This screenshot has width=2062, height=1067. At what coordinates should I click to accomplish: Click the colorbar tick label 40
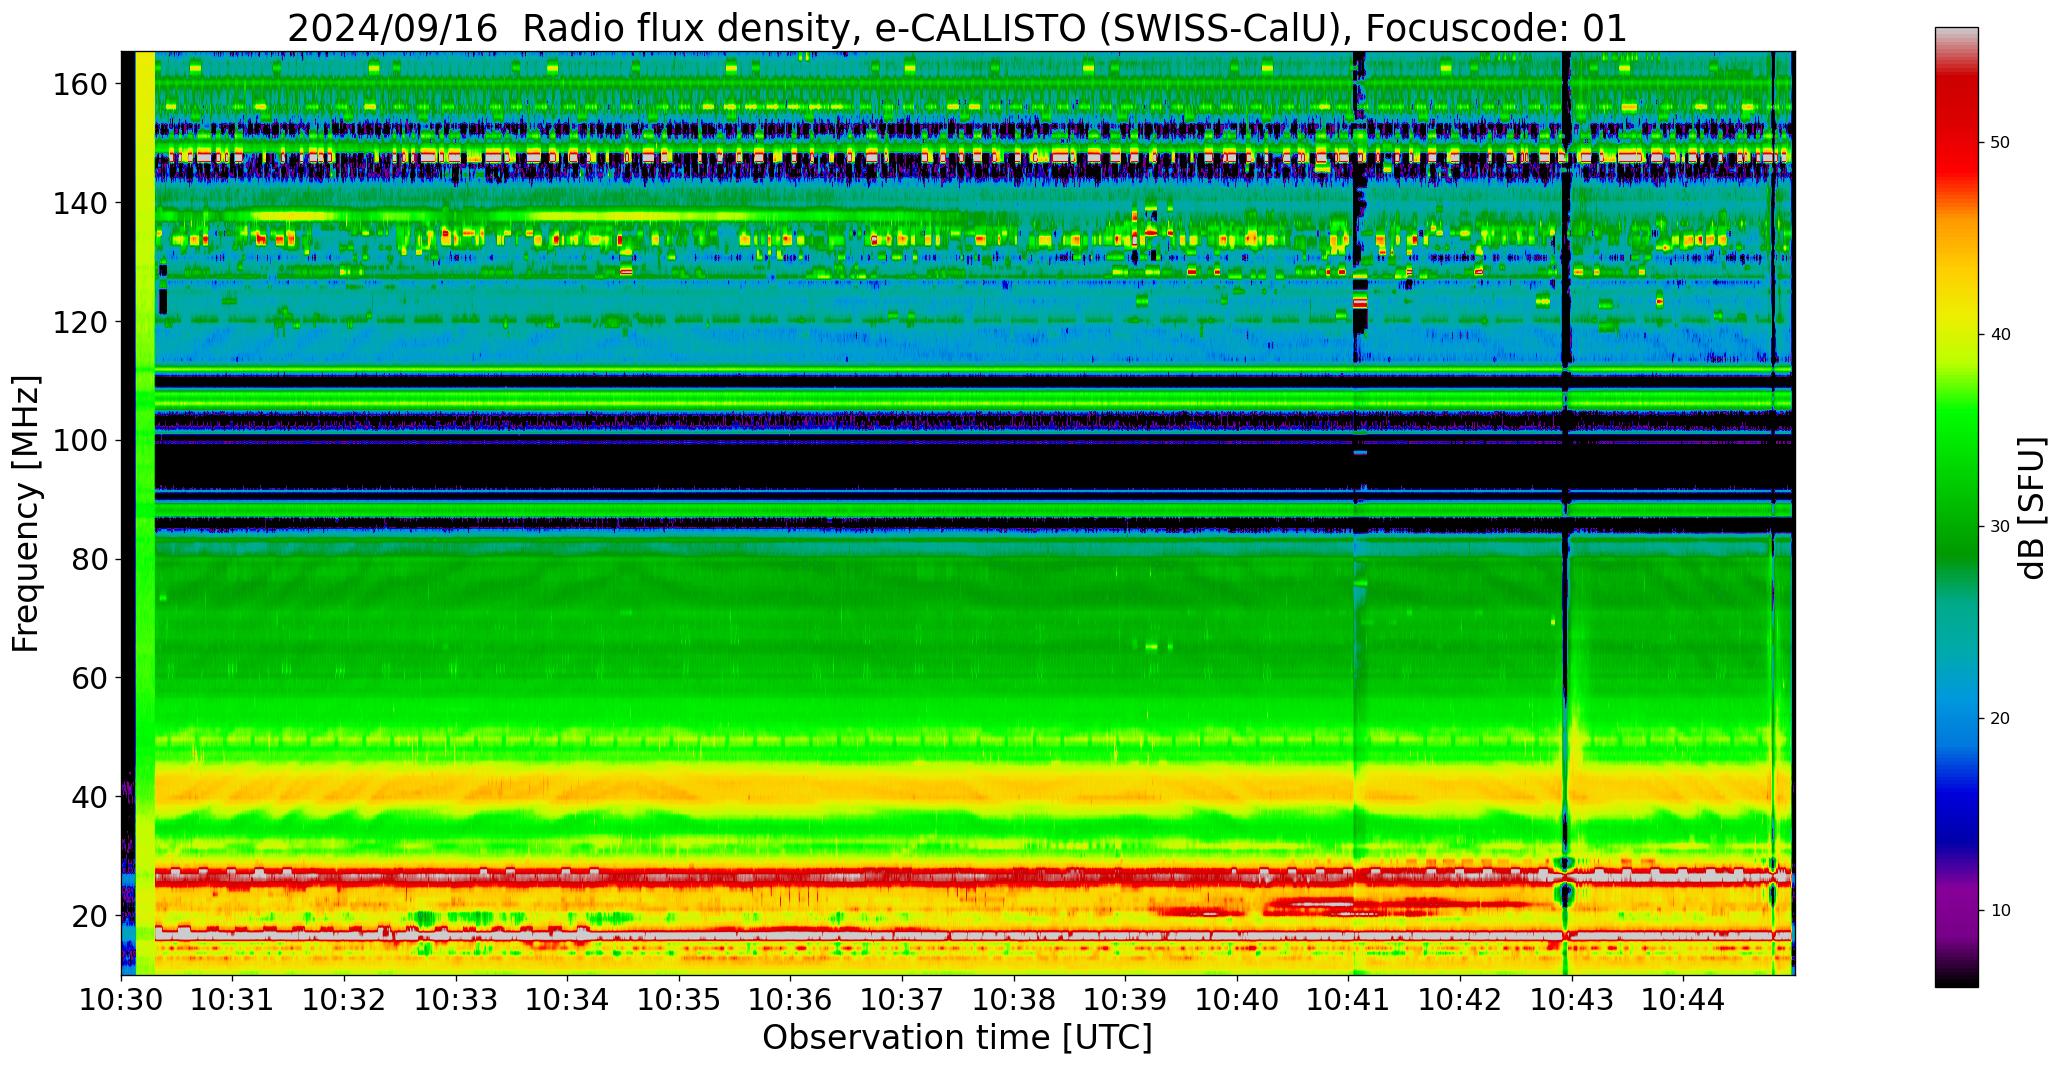point(2000,335)
